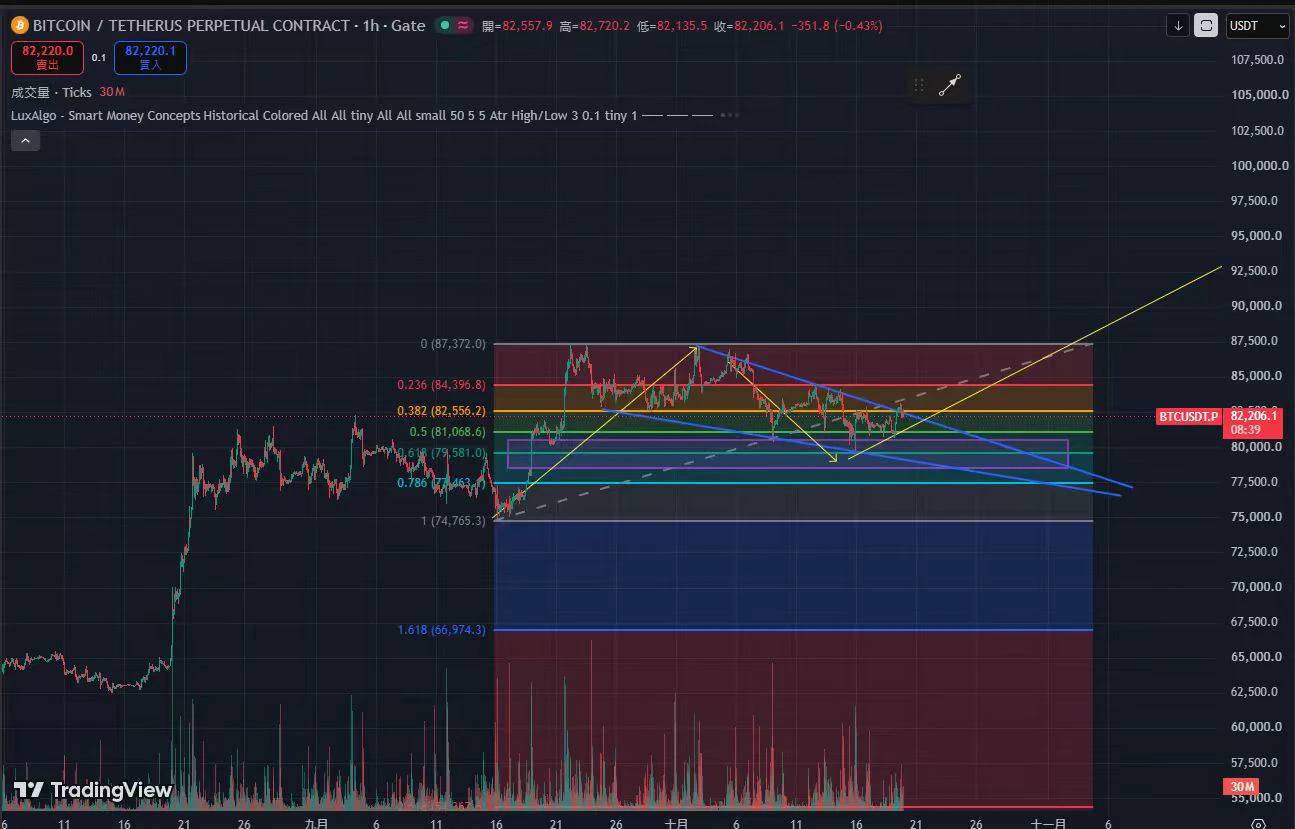Open the USDT currency dropdown

click(x=1257, y=26)
